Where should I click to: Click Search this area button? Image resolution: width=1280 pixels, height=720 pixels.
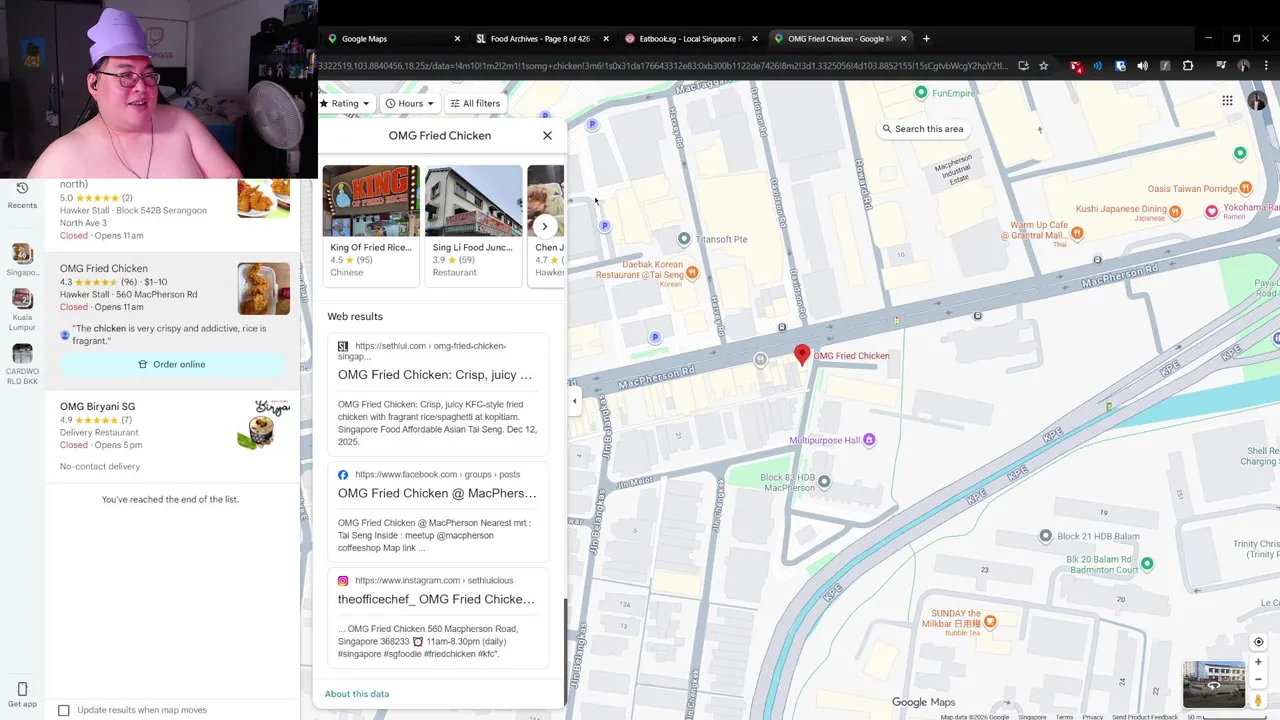tap(922, 129)
